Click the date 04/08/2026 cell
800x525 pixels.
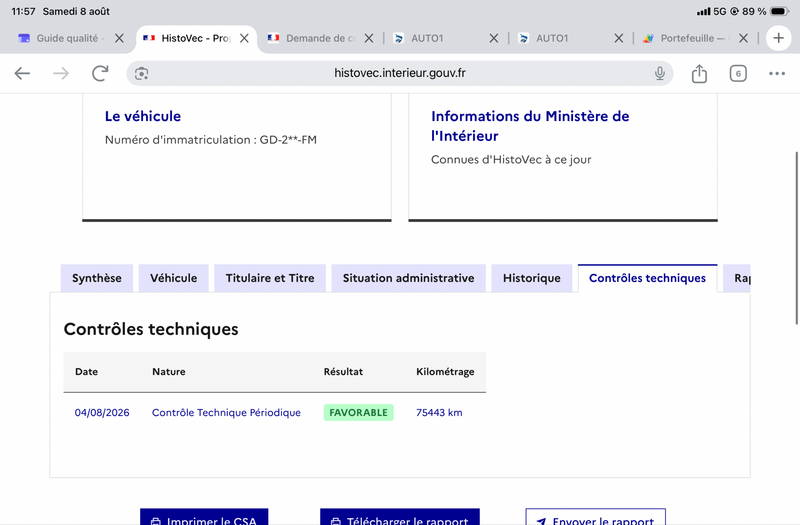pos(102,412)
